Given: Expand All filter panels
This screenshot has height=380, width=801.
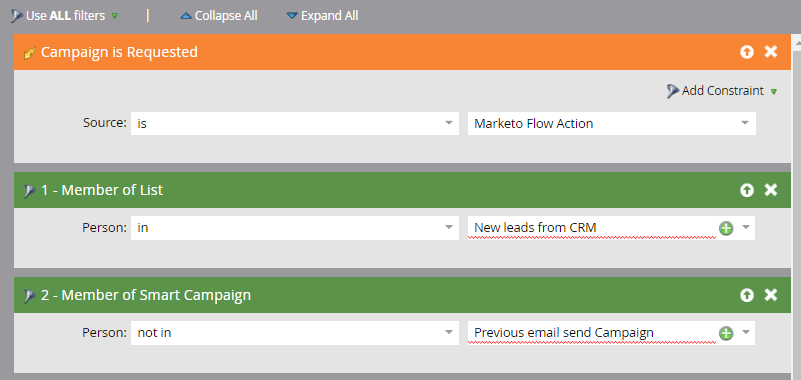Looking at the screenshot, I should [x=322, y=16].
